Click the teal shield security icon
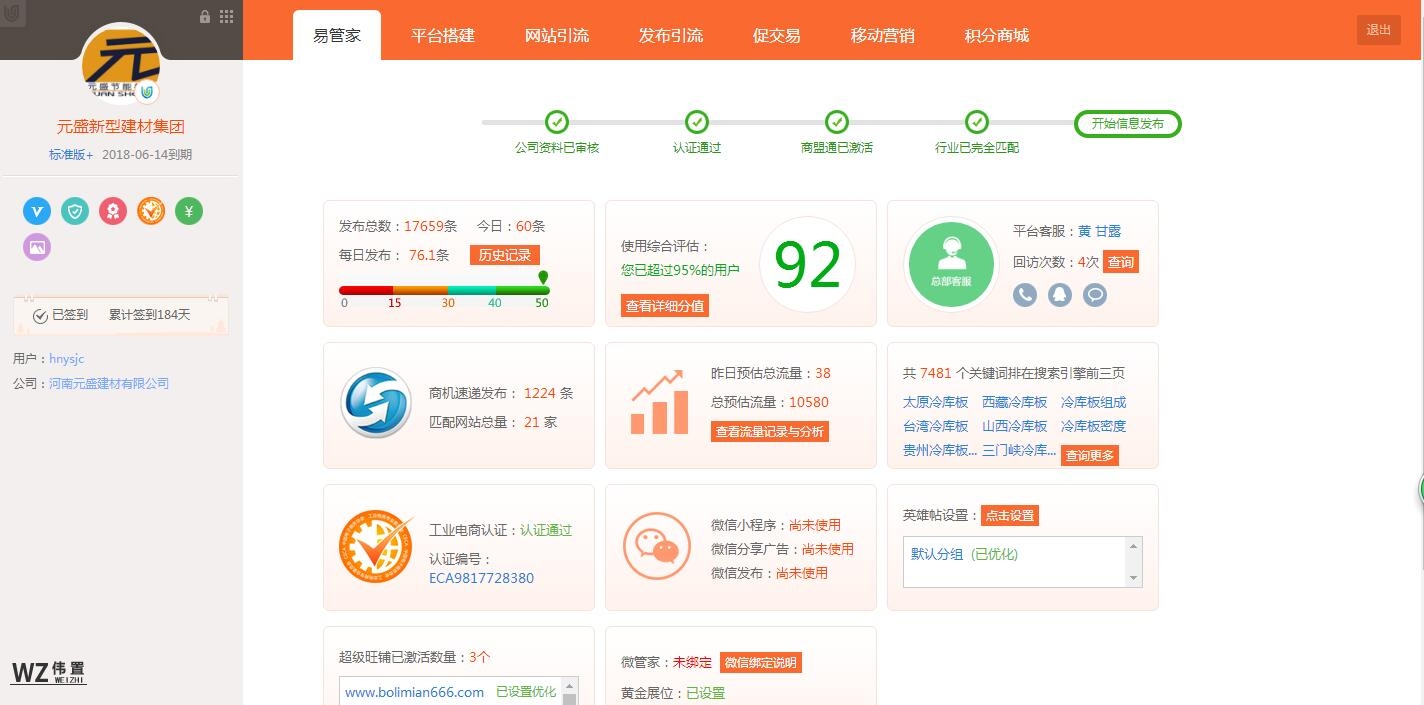The width and height of the screenshot is (1424, 705). pyautogui.click(x=75, y=211)
